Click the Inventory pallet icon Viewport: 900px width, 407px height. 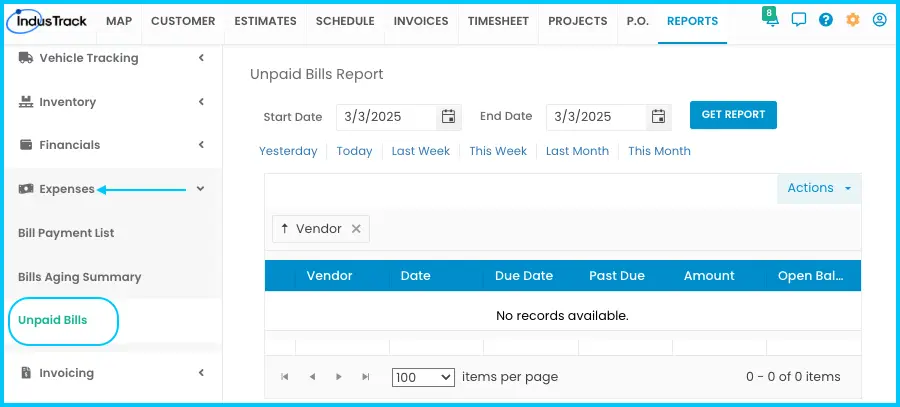pos(26,102)
